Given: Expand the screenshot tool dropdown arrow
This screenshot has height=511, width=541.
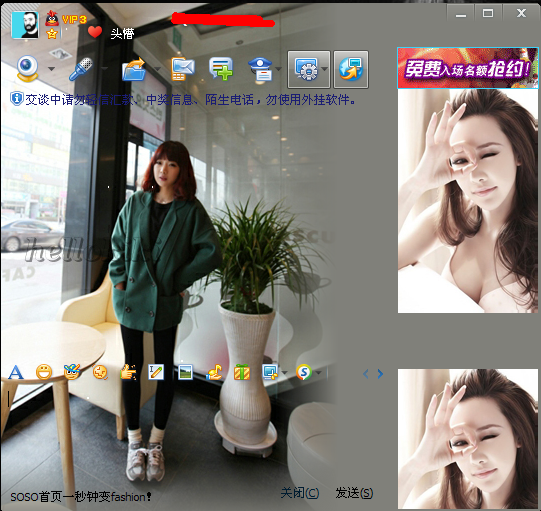Looking at the screenshot, I should pyautogui.click(x=285, y=373).
